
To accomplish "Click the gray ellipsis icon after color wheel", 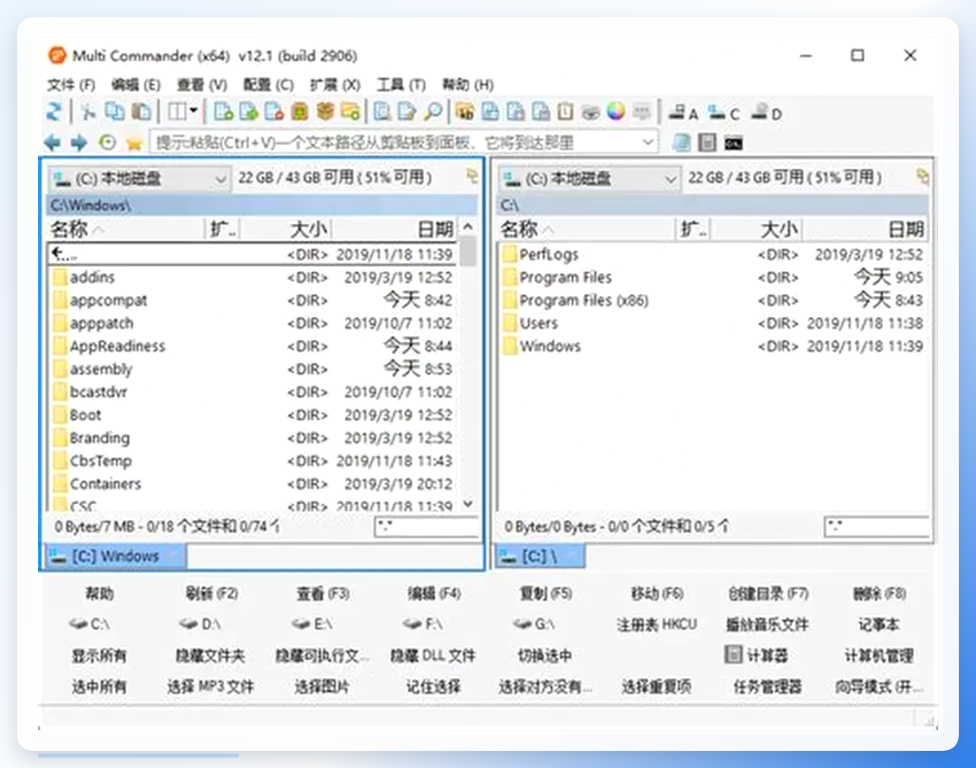I will pyautogui.click(x=642, y=112).
